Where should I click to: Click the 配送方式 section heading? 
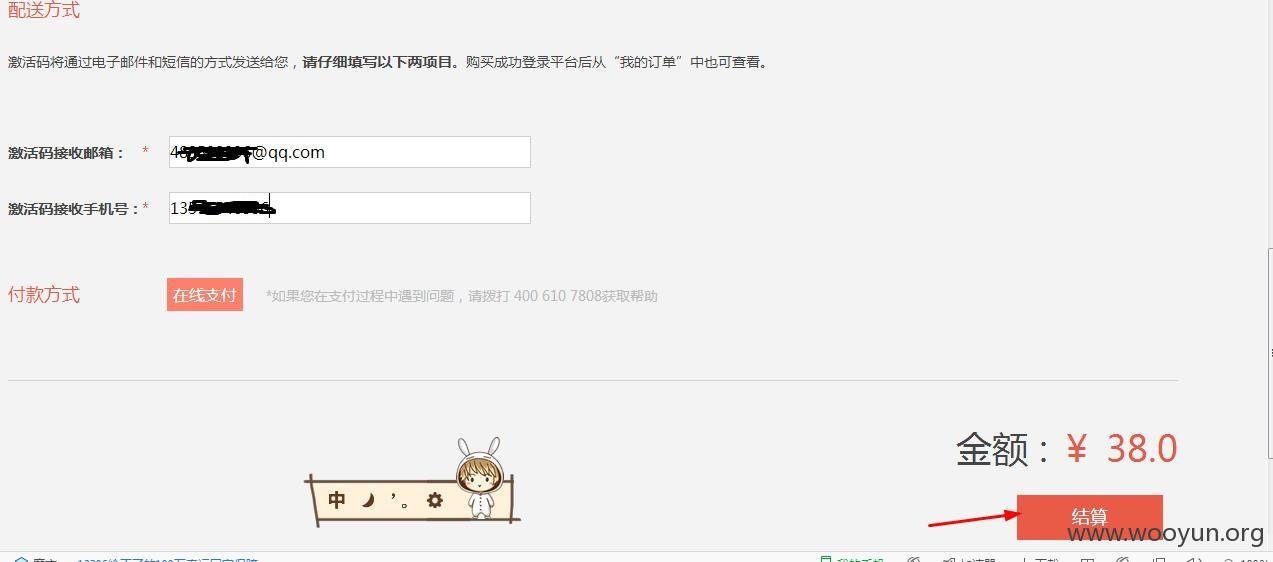pyautogui.click(x=44, y=10)
